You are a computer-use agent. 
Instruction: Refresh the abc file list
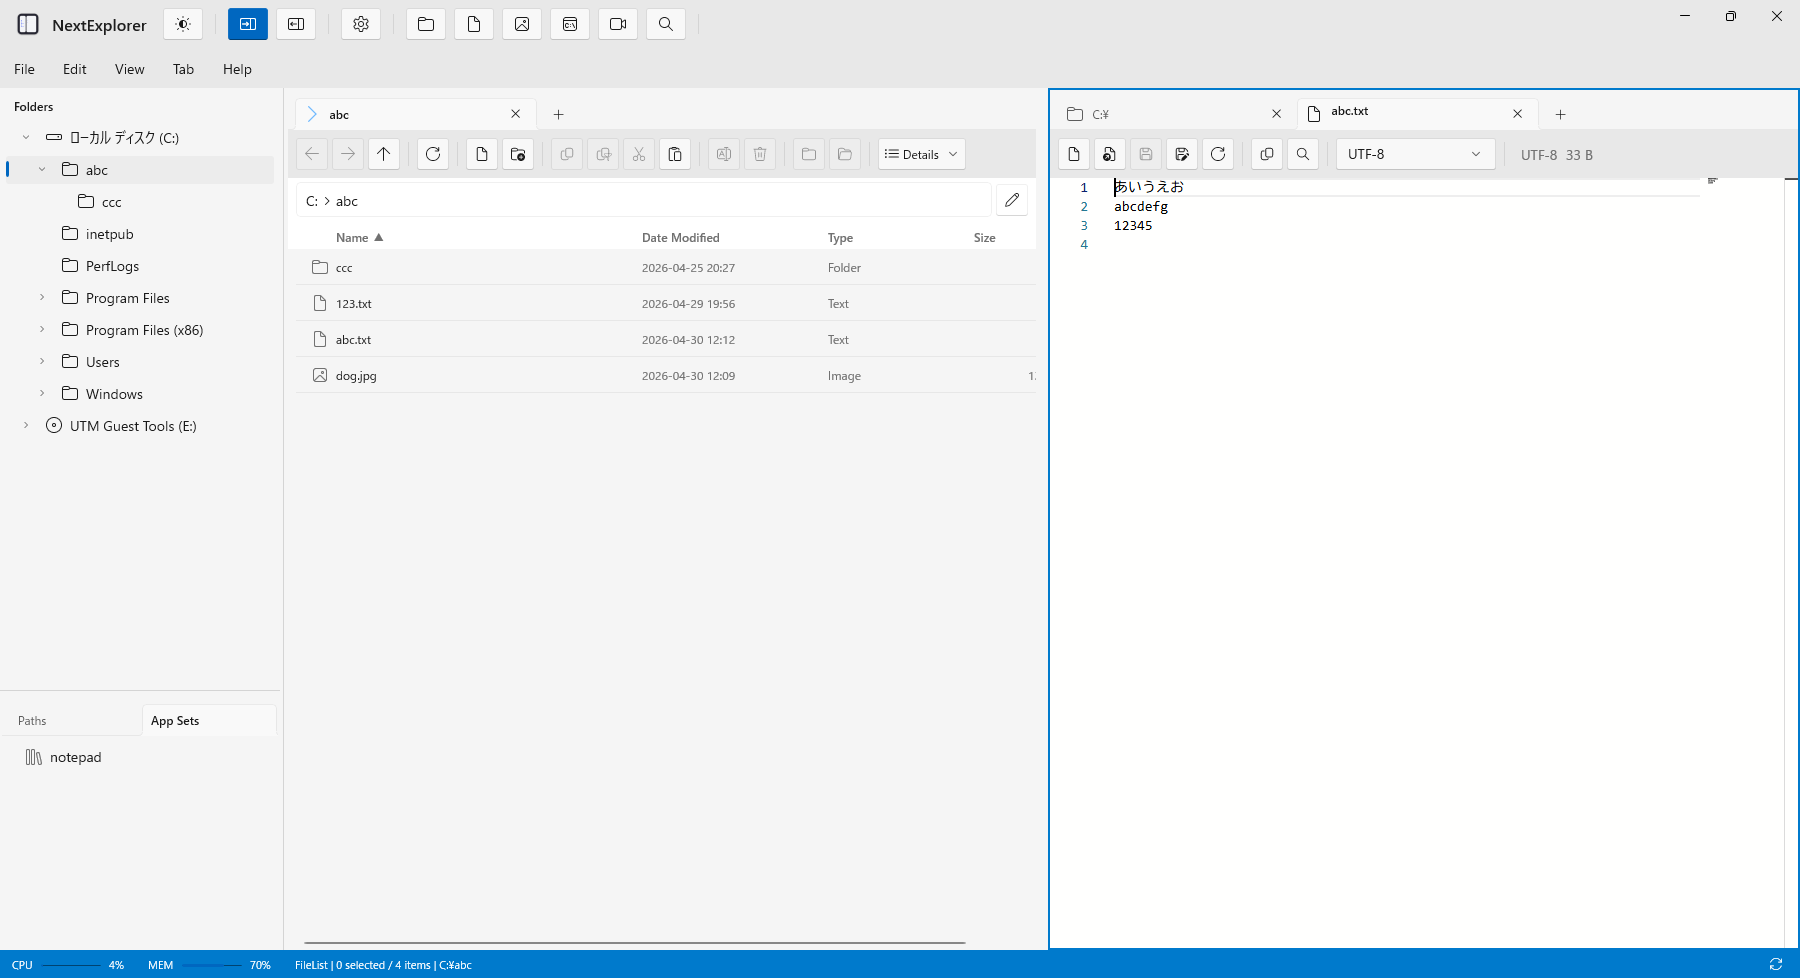point(433,154)
